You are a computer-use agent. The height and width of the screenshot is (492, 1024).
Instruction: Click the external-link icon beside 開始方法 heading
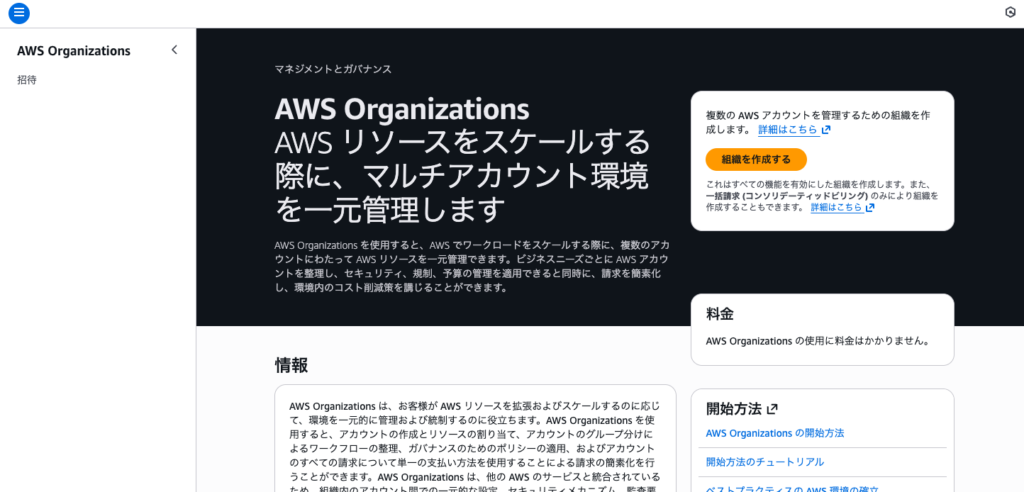pos(772,409)
